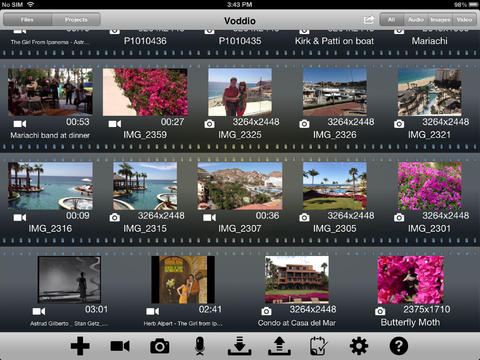This screenshot has width=480, height=360.
Task: Tap video icon under Astrud Gilberto clip
Action: (x=39, y=311)
